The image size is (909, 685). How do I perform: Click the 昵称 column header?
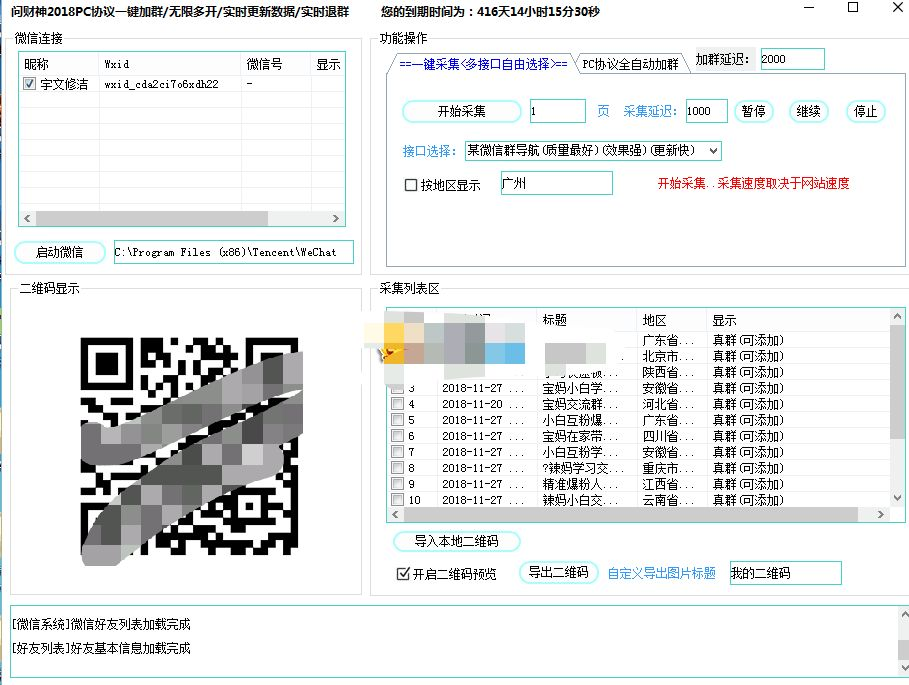(59, 64)
